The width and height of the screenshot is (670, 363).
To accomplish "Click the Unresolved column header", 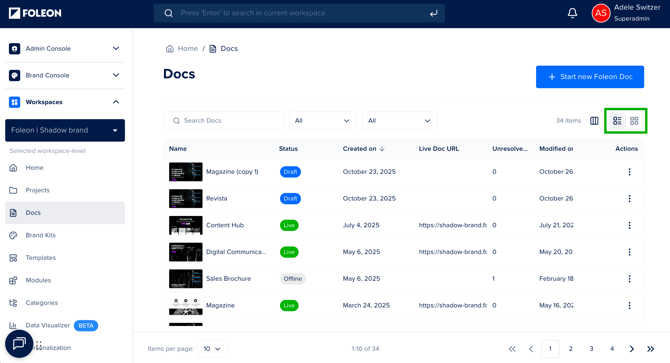I will coord(510,149).
